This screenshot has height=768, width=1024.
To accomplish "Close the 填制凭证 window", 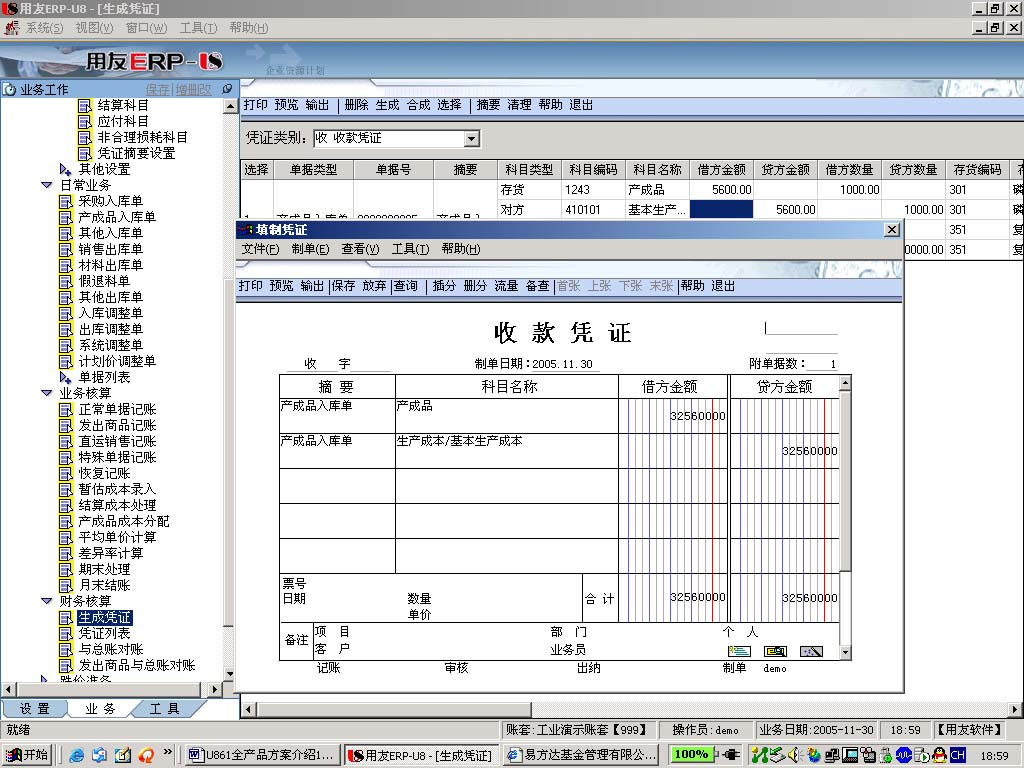I will pos(891,230).
